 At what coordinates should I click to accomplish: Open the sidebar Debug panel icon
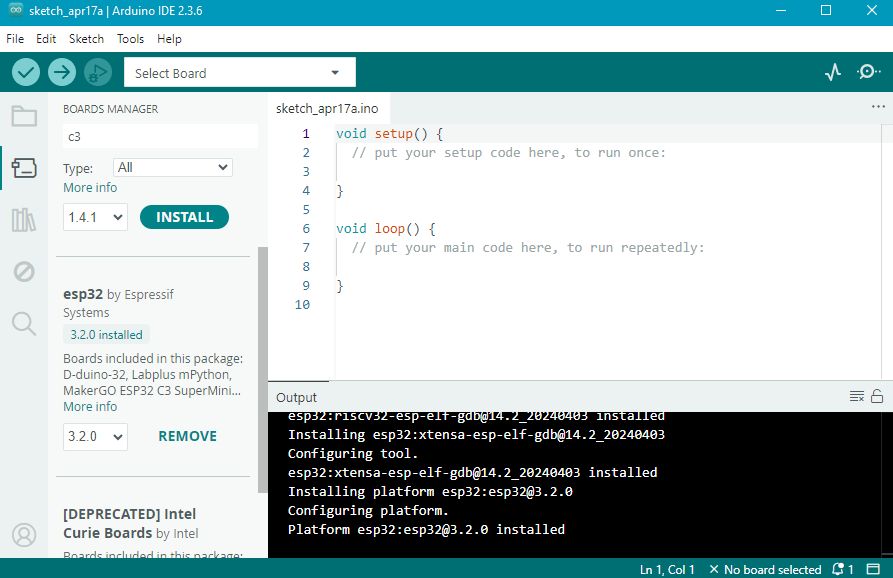coord(24,271)
